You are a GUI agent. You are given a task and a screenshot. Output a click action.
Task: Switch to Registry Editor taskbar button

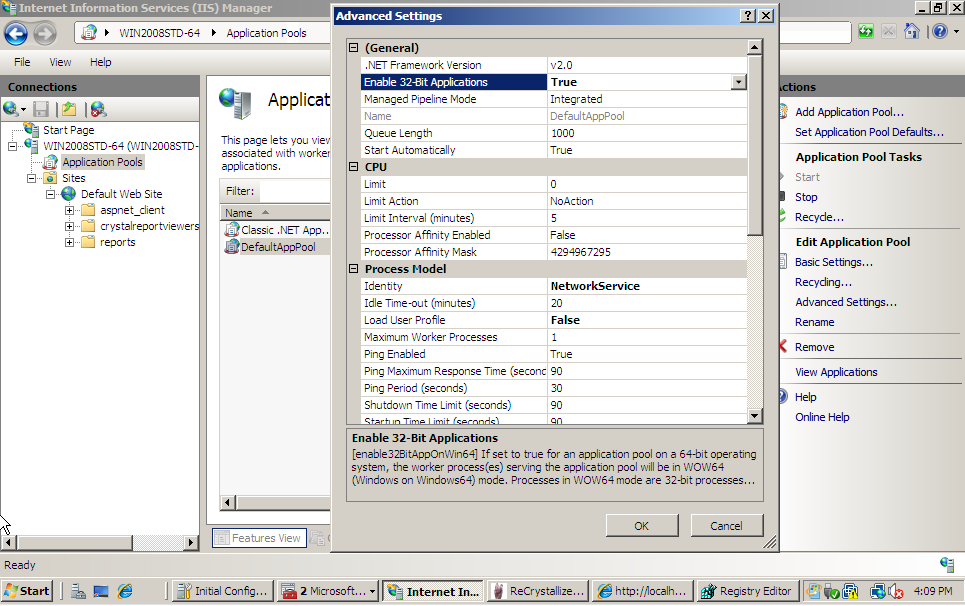[748, 591]
